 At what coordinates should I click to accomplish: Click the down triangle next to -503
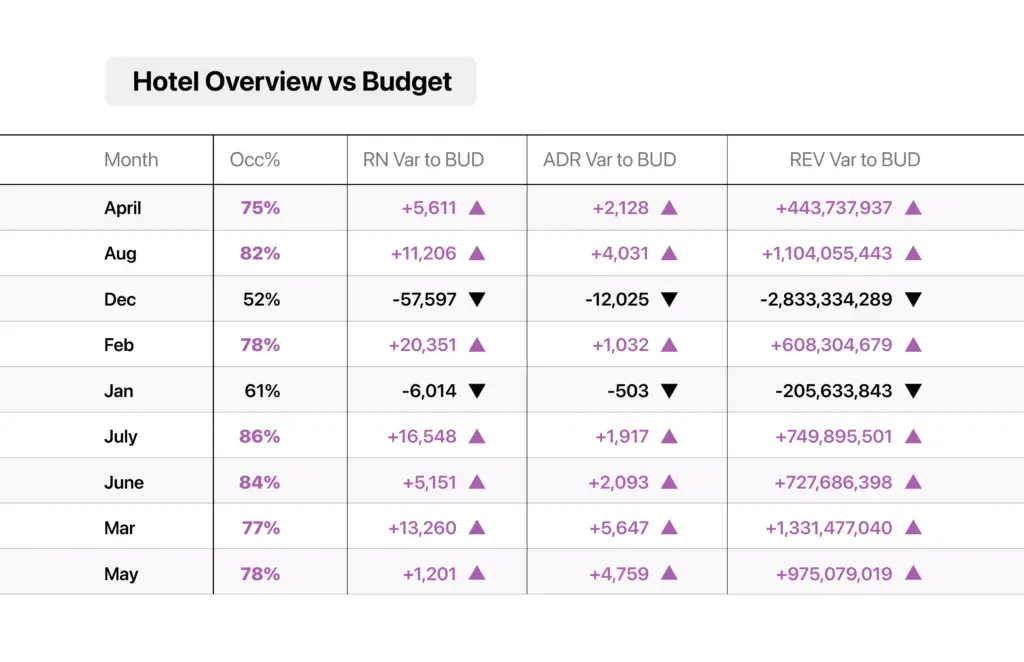tap(669, 391)
